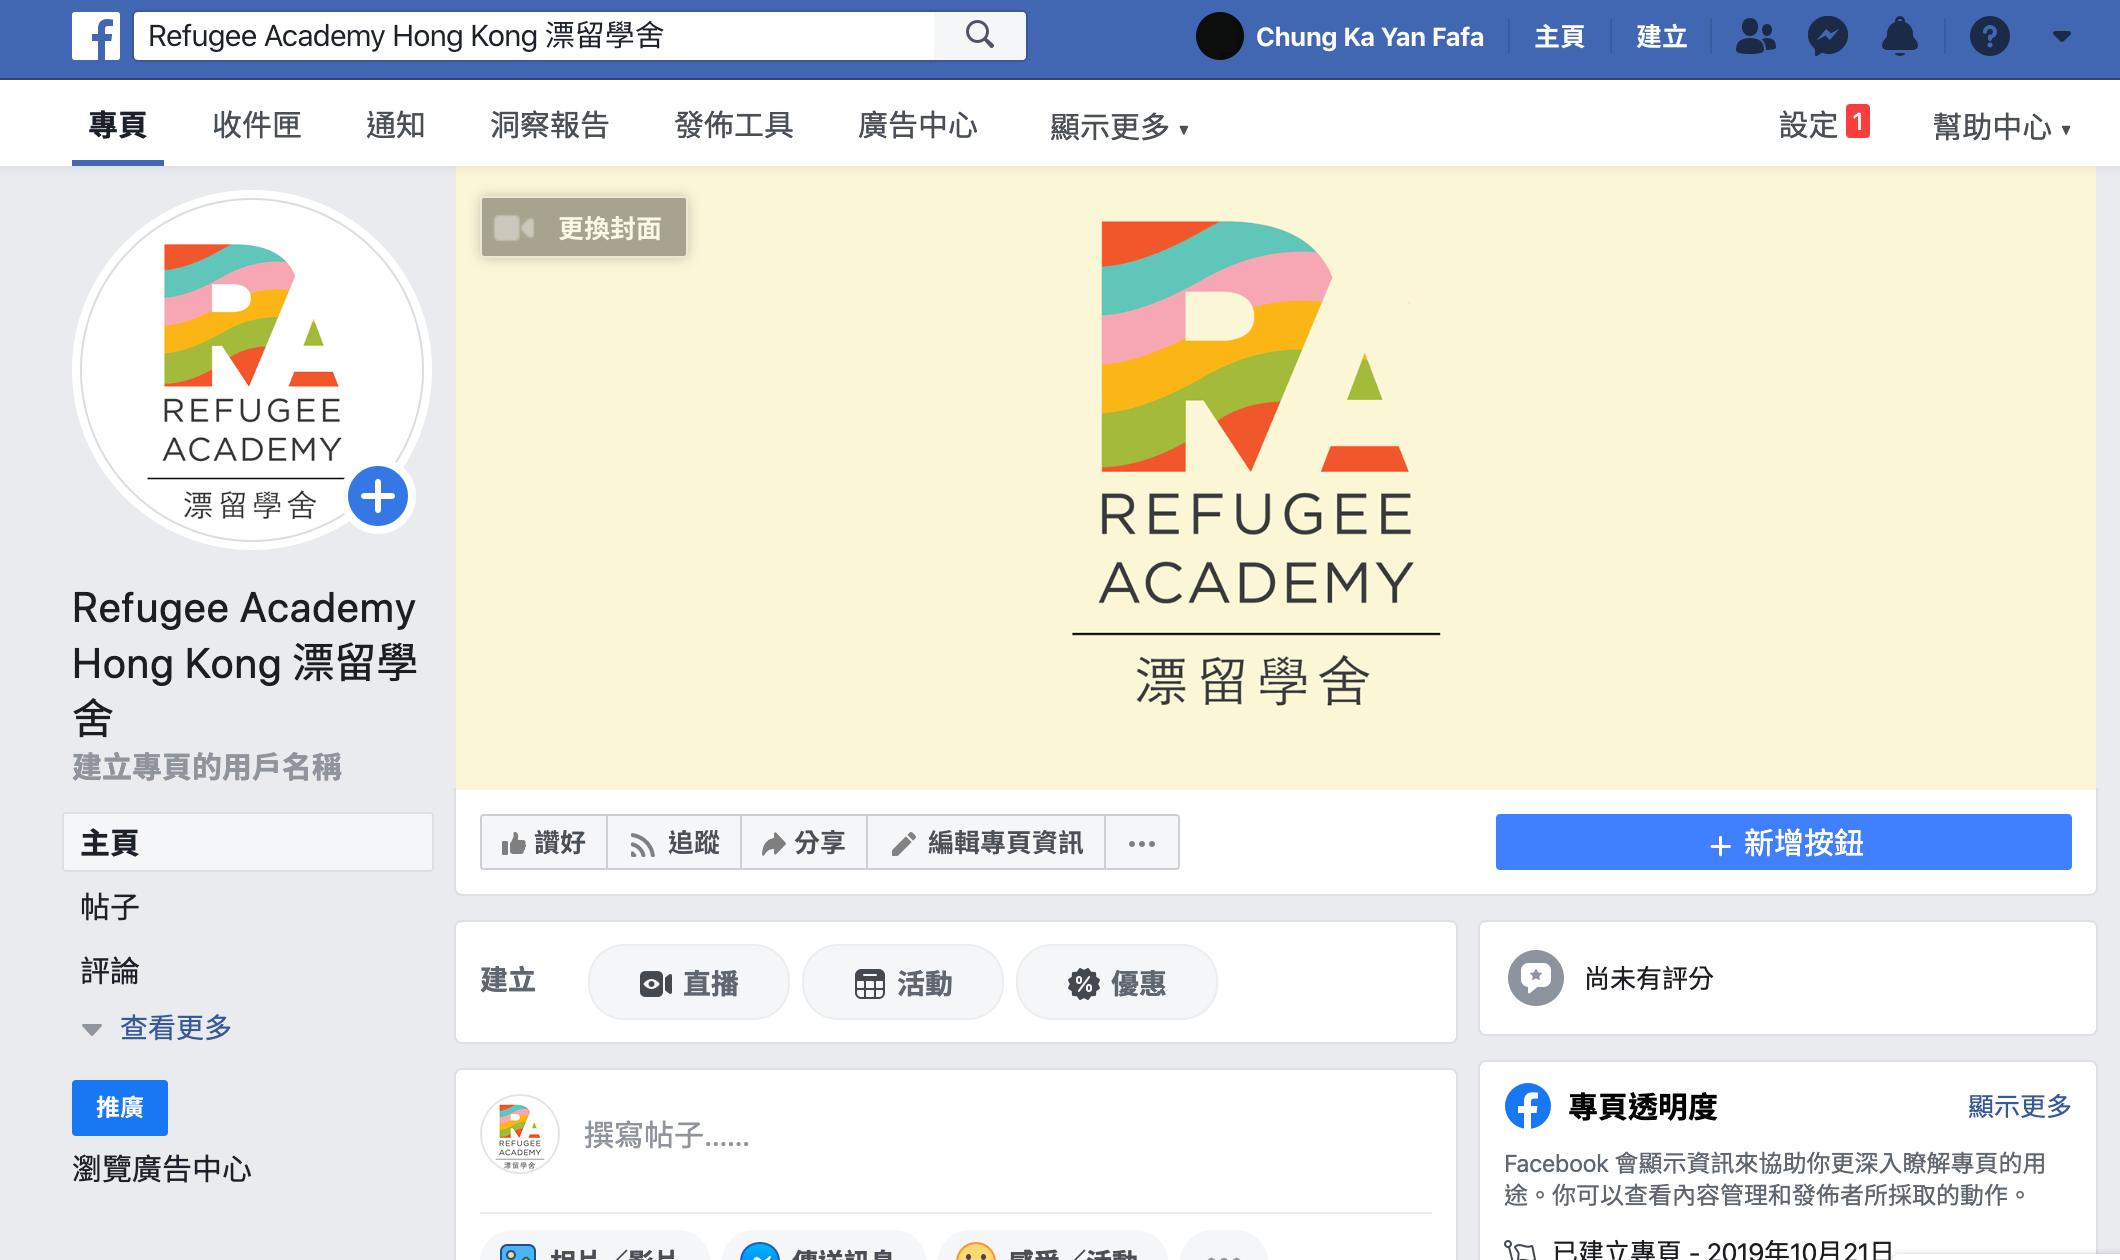Open the 幫助中心 dropdown
Image resolution: width=2120 pixels, height=1260 pixels.
[x=2000, y=127]
